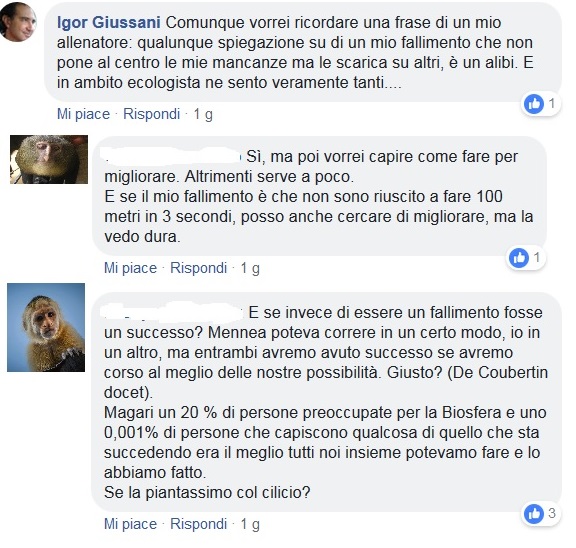Reply to the '100 metri in 3 secondi' comment
The image size is (576, 548).
click(x=198, y=268)
